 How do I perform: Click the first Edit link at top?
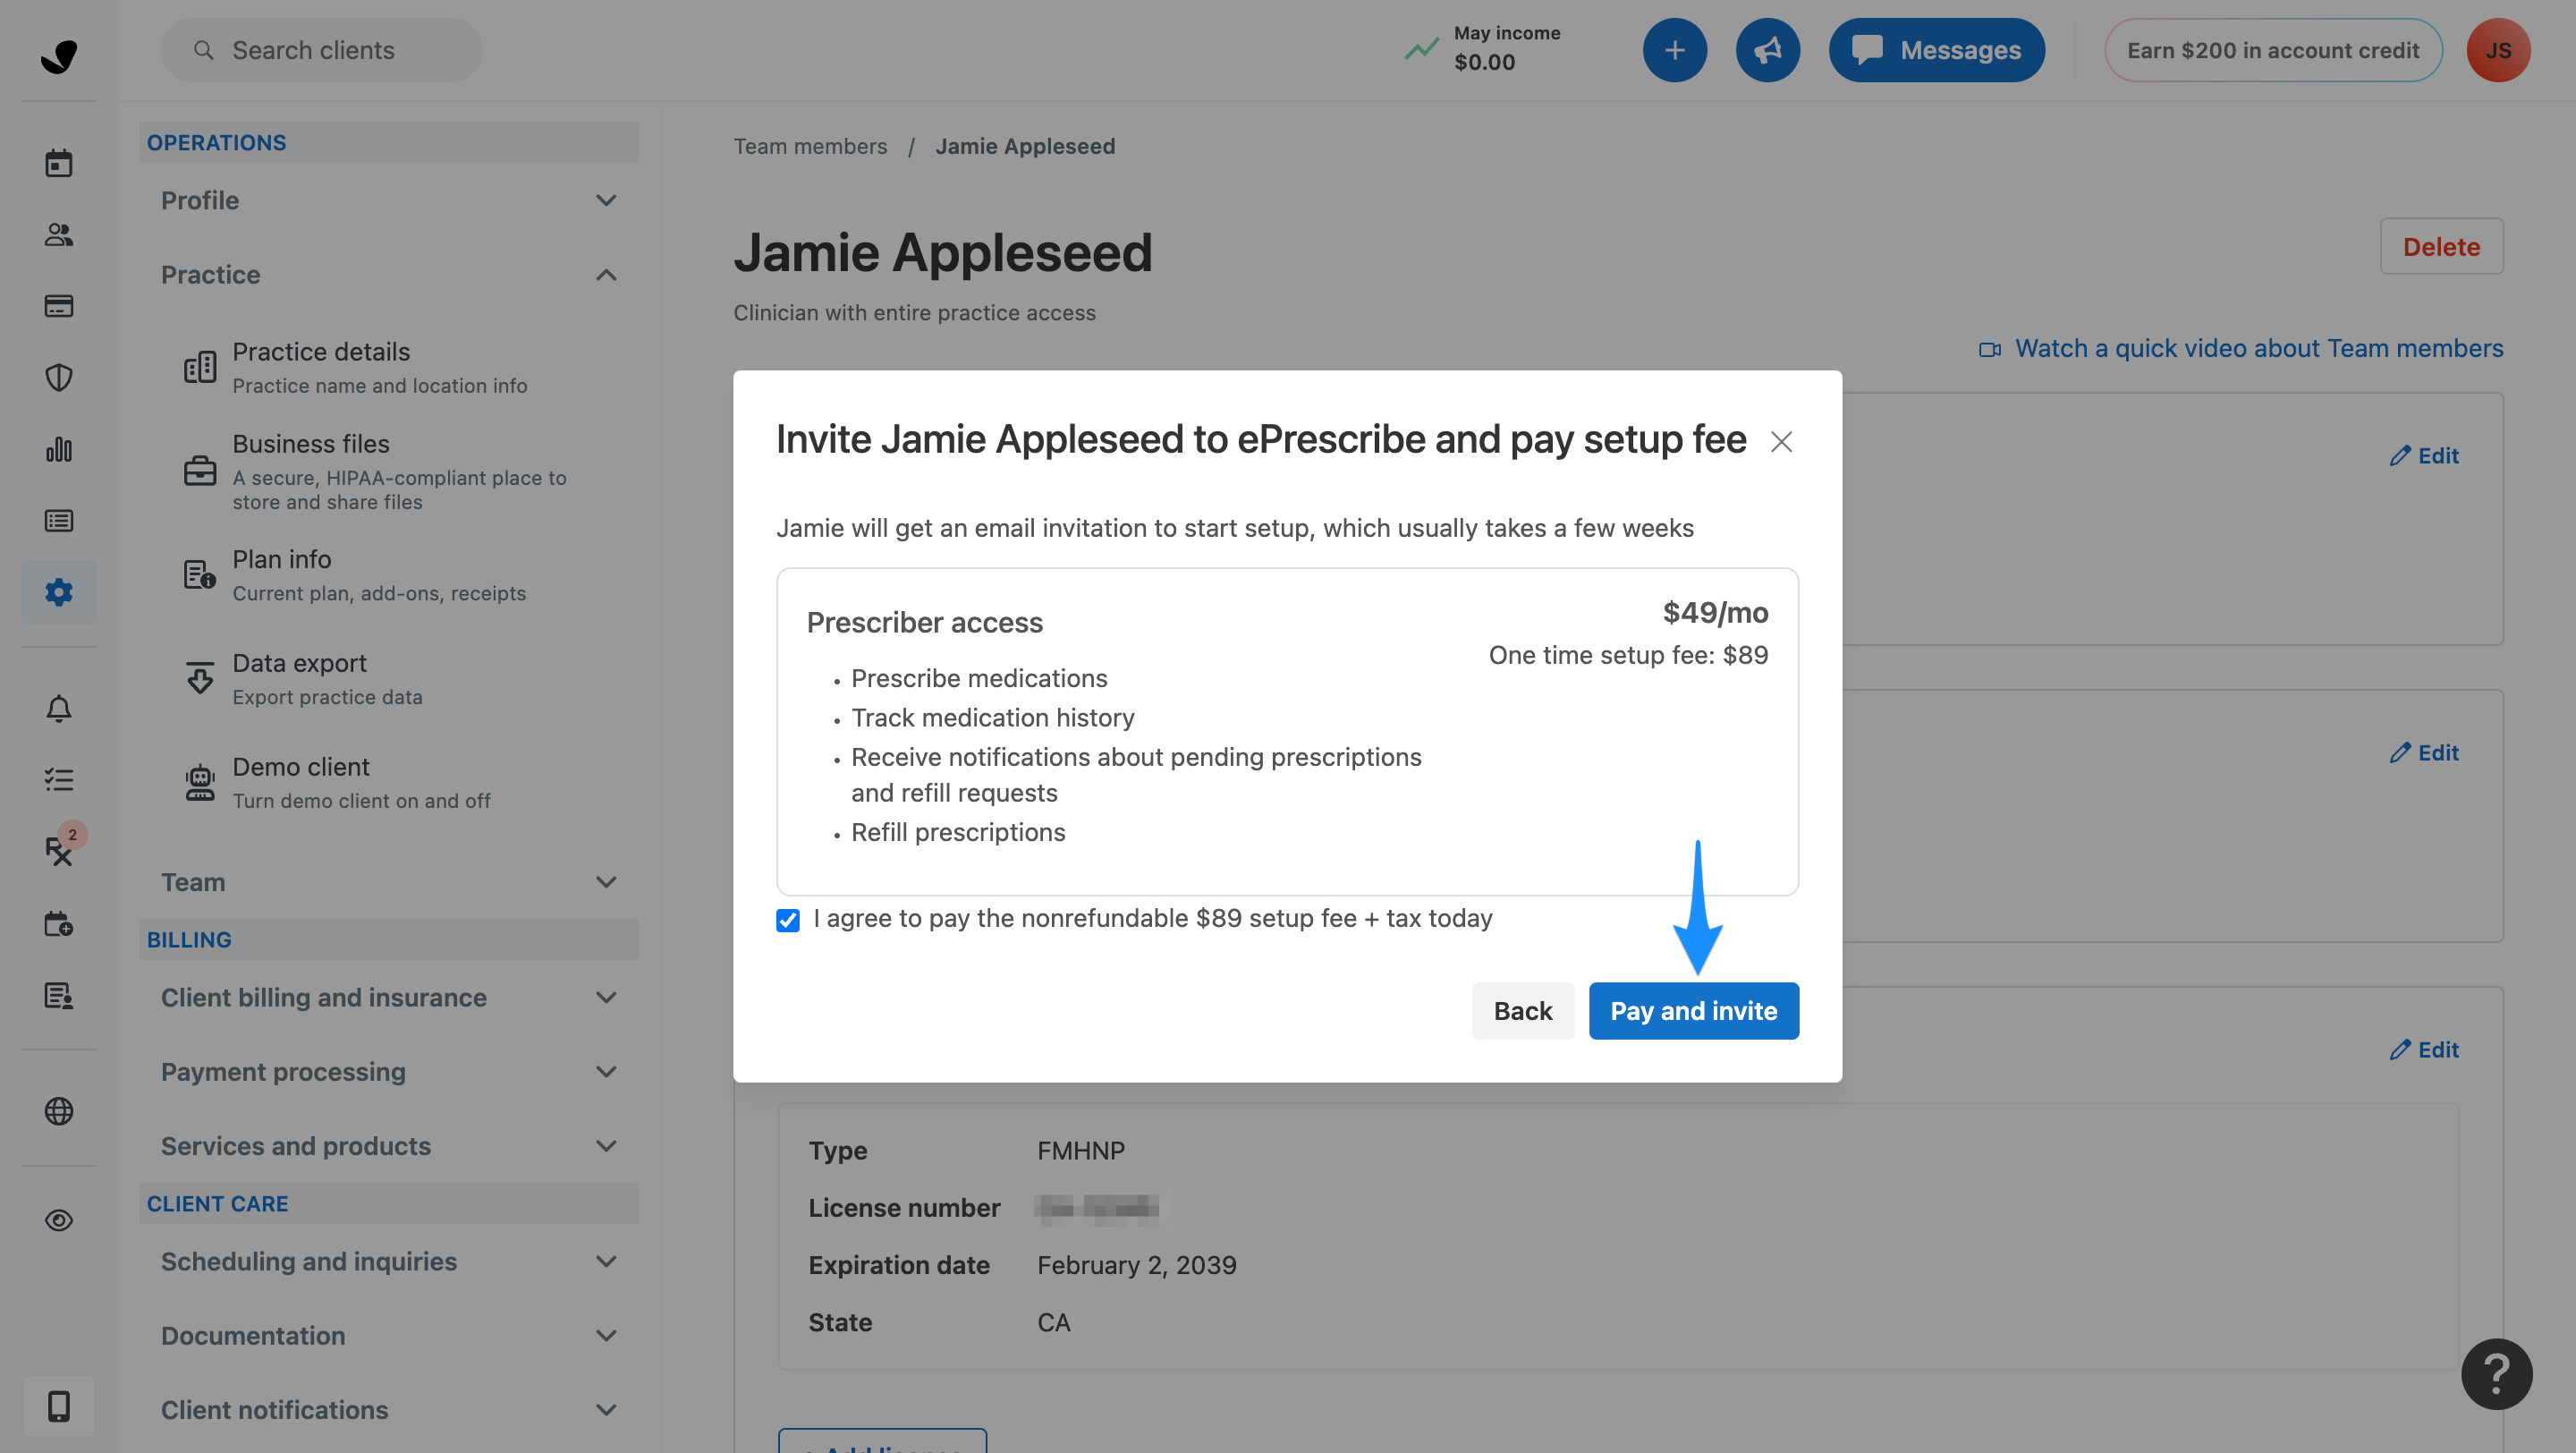pyautogui.click(x=2423, y=455)
